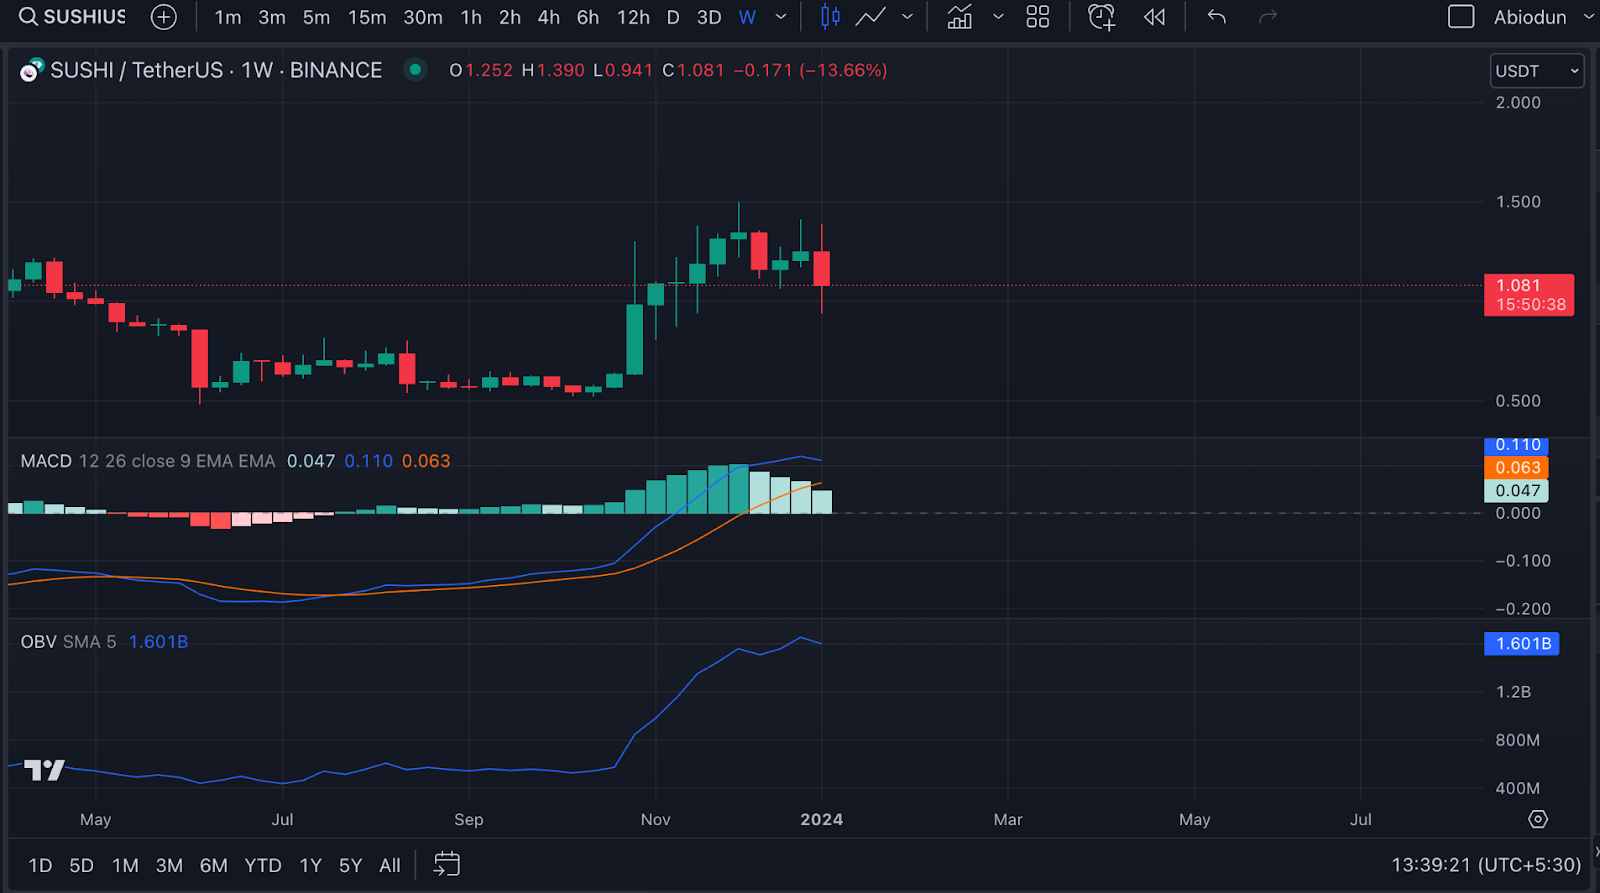Choose the line chart style icon

[x=871, y=17]
